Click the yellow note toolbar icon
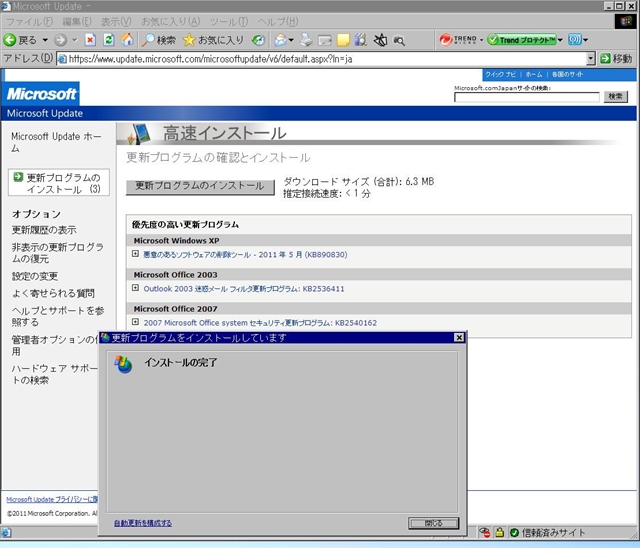The image size is (640, 548). (343, 40)
